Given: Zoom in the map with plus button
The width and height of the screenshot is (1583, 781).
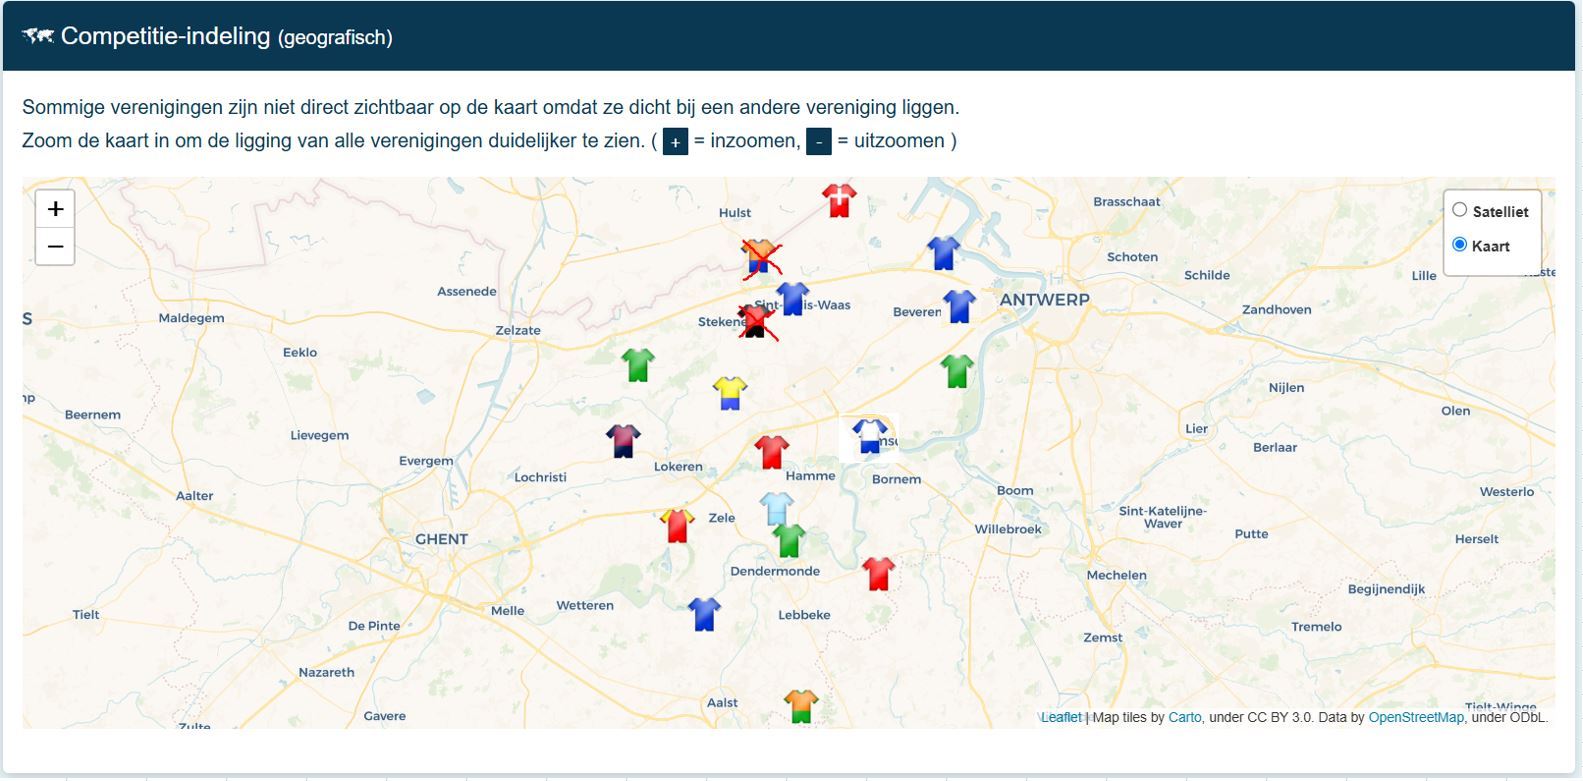Looking at the screenshot, I should tap(56, 209).
